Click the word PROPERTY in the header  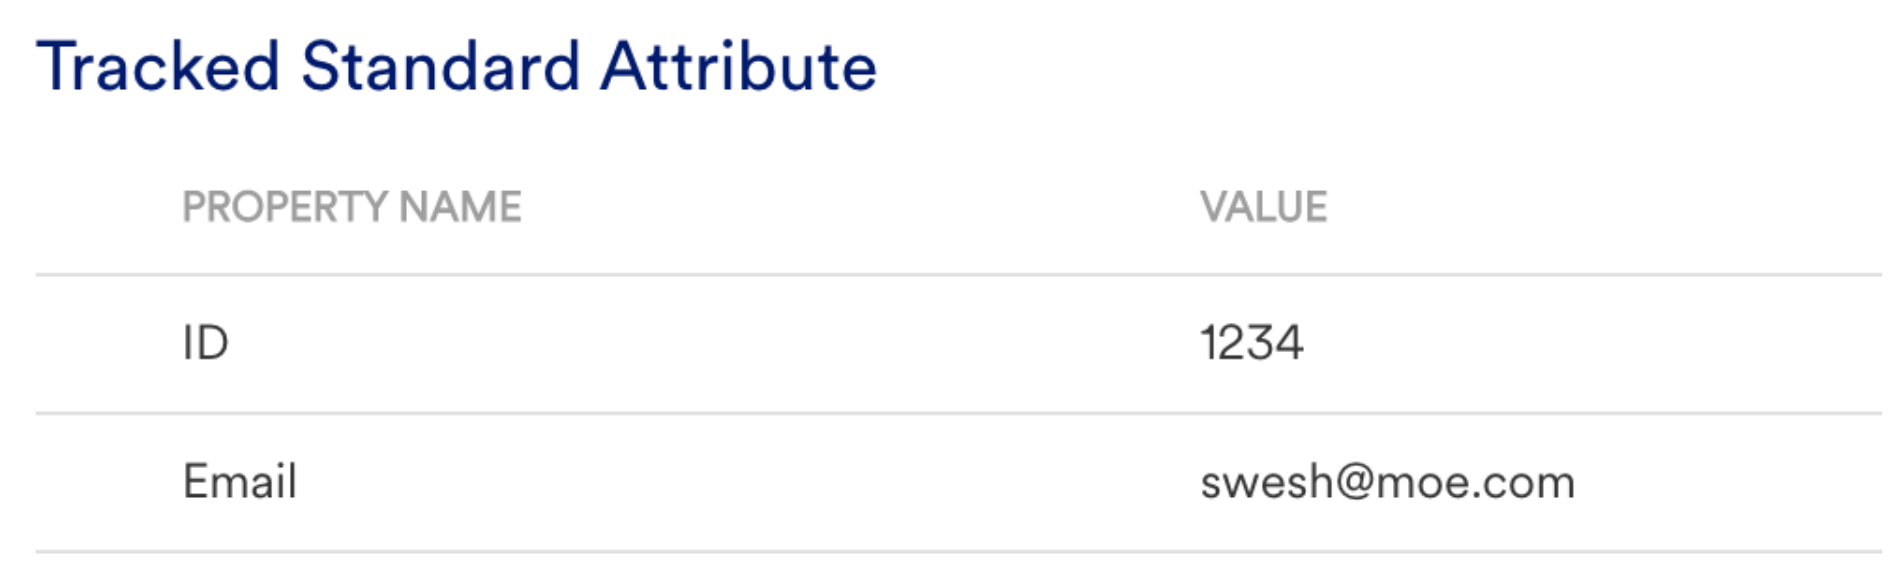(x=284, y=207)
